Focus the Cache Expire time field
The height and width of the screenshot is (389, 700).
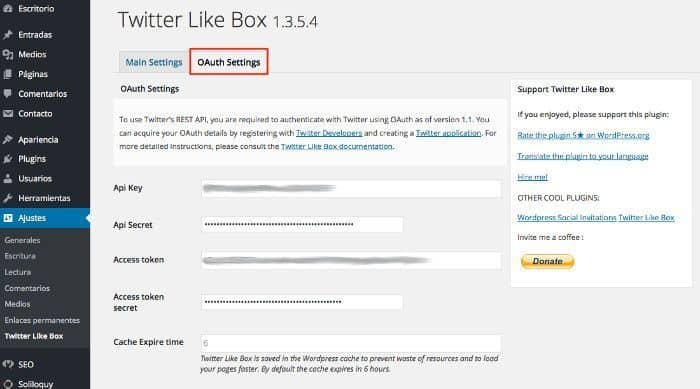(x=351, y=343)
